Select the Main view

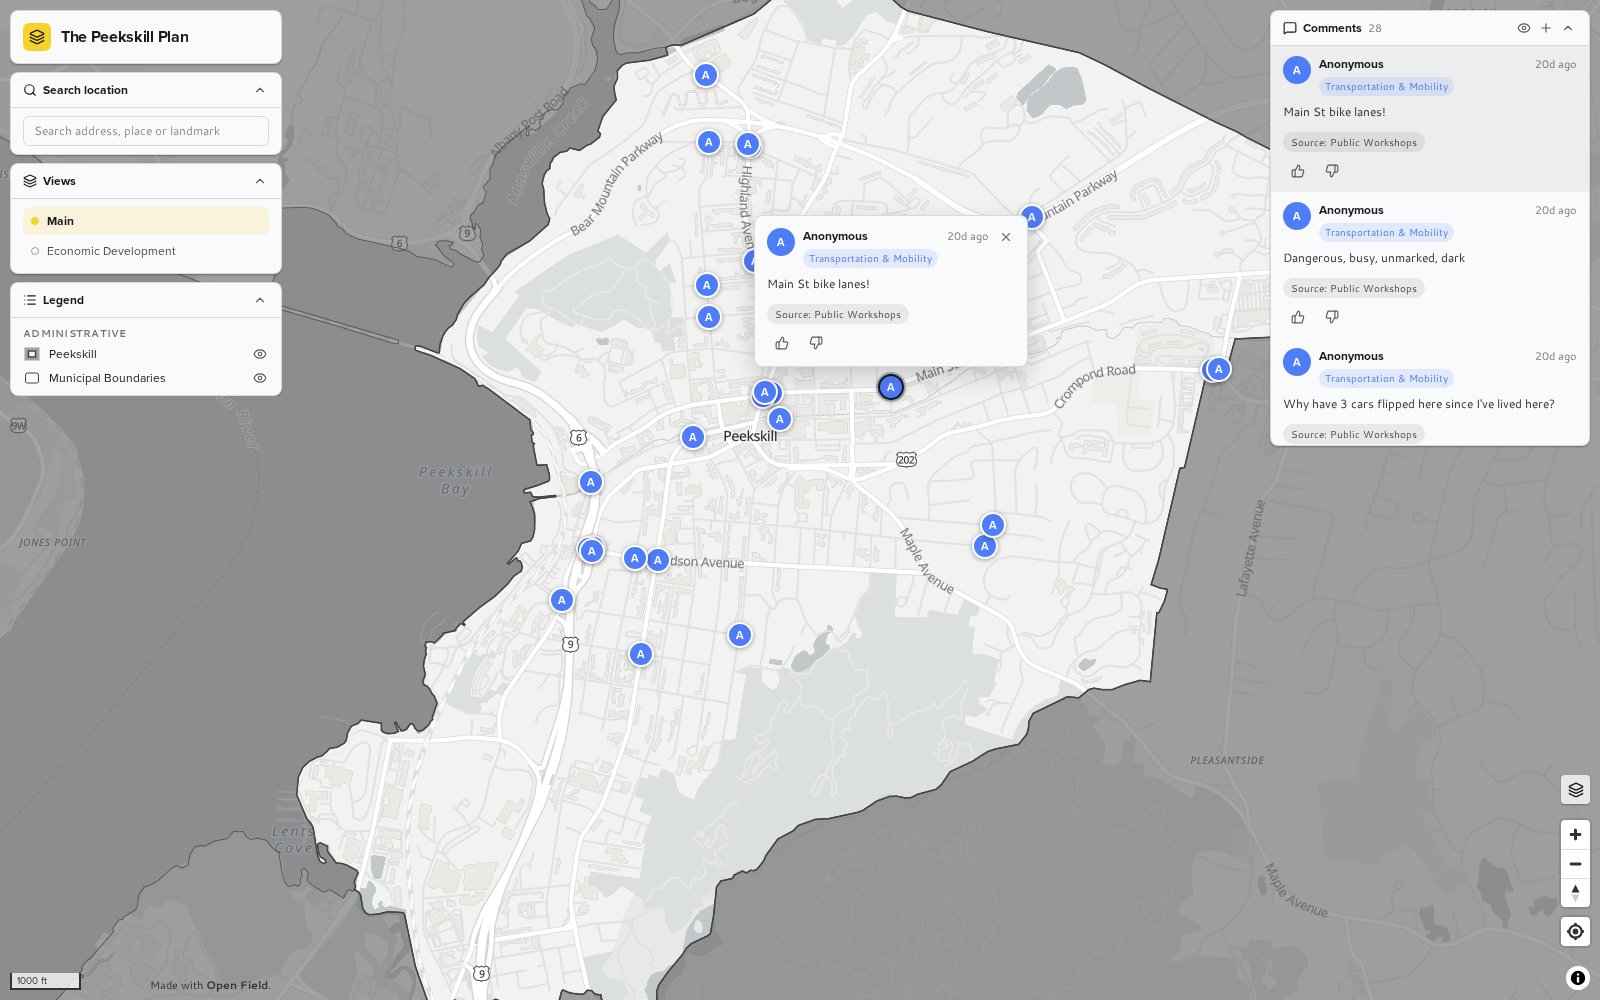[146, 221]
